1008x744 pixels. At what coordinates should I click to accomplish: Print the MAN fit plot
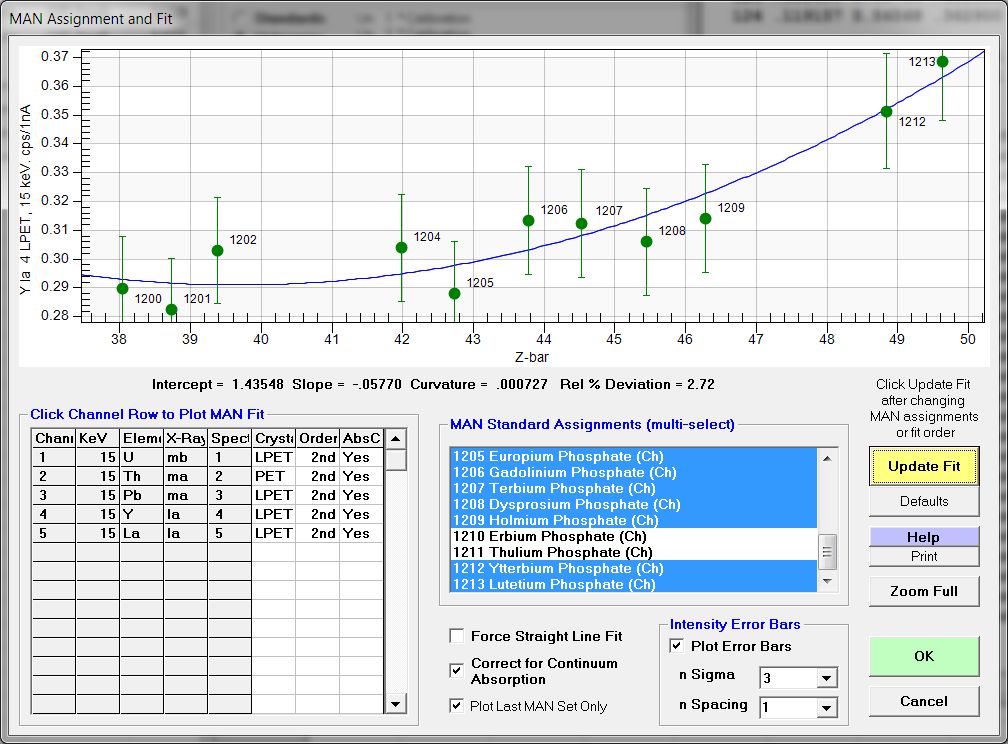[923, 556]
